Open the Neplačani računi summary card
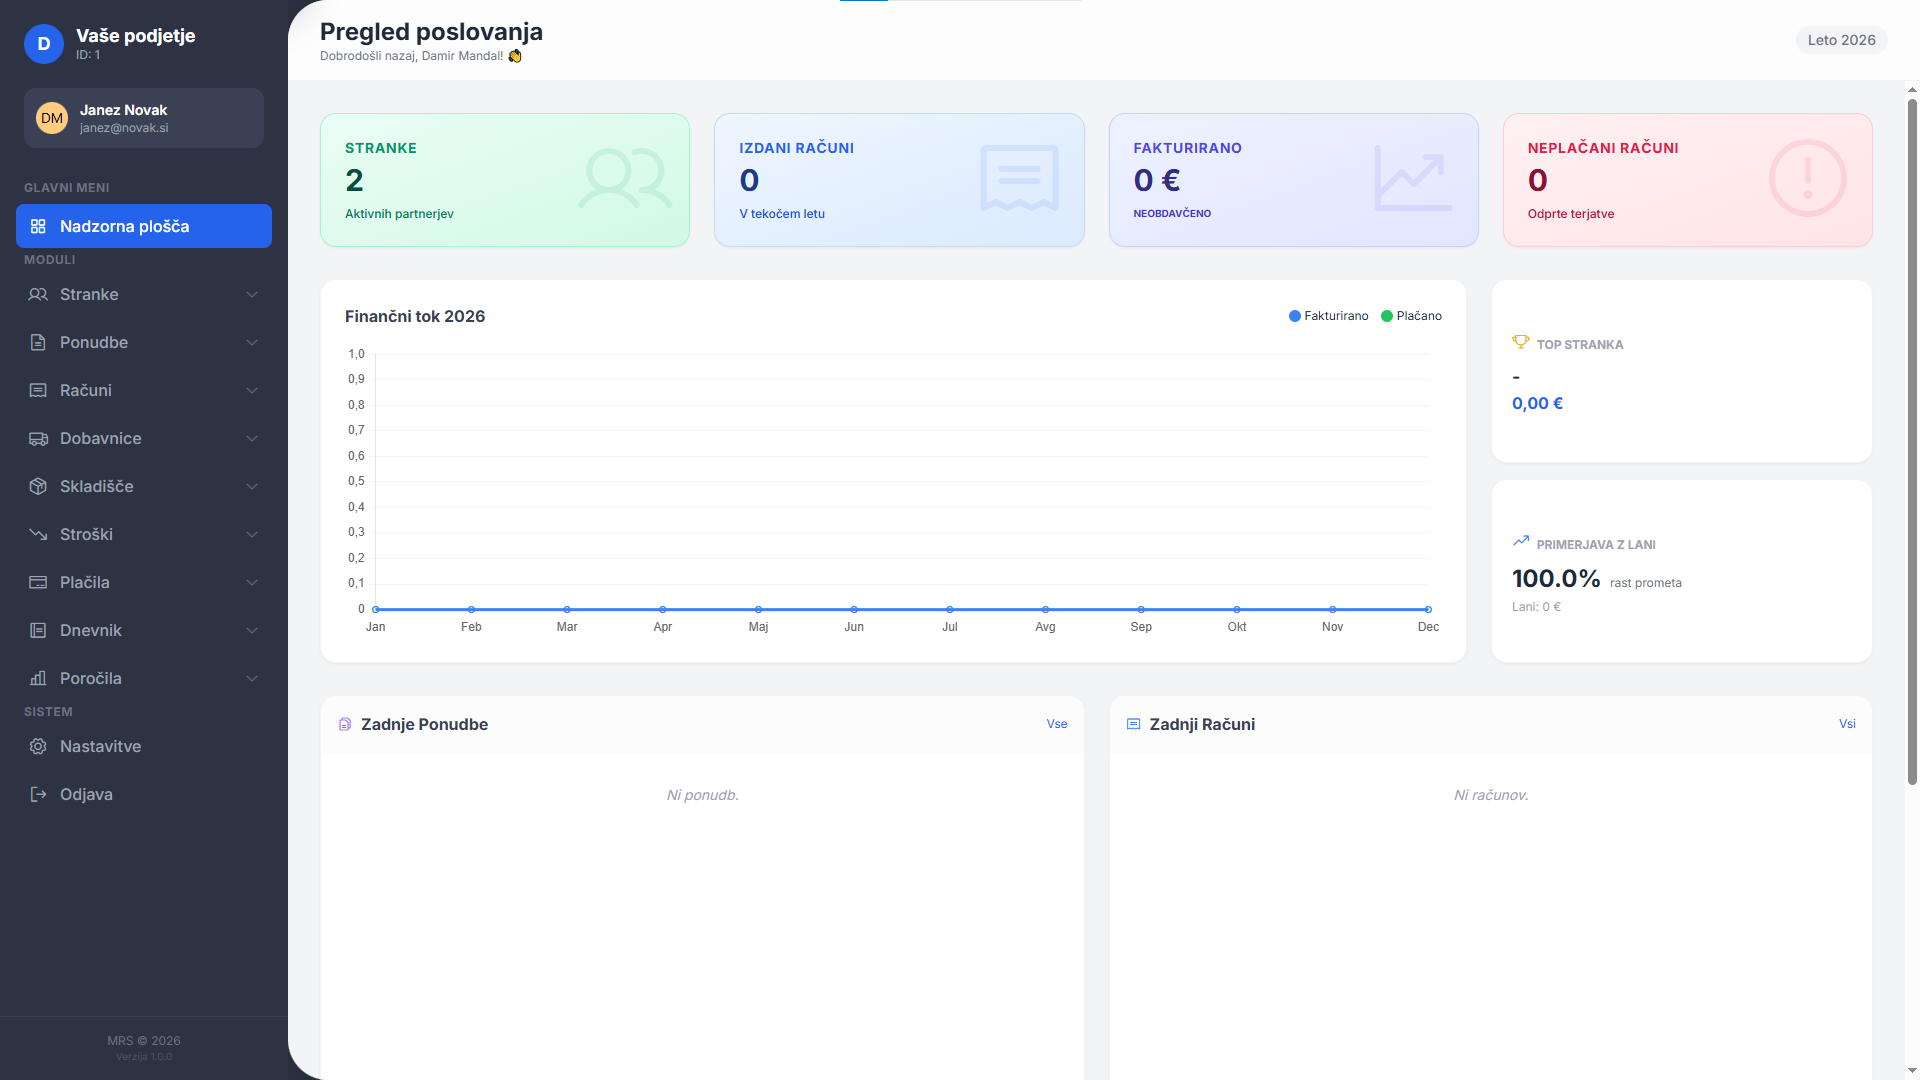The image size is (1920, 1080). click(1687, 180)
